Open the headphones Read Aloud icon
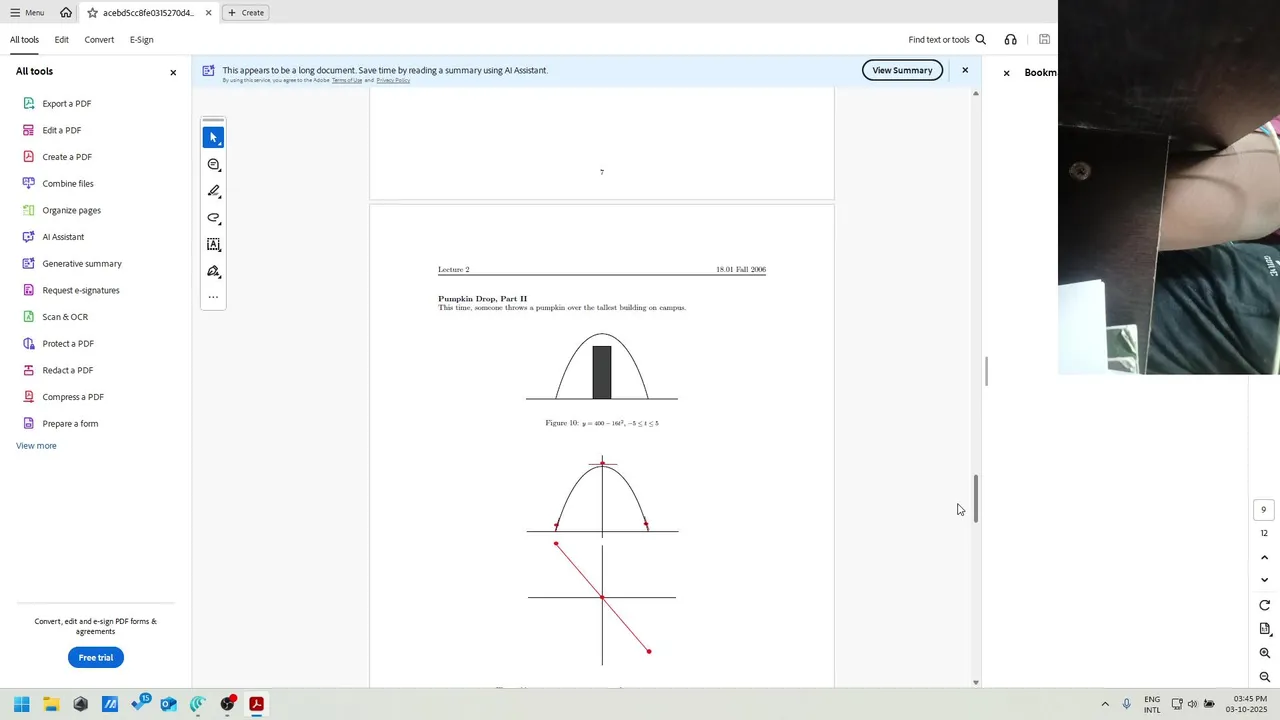The width and height of the screenshot is (1280, 720). tap(1010, 40)
